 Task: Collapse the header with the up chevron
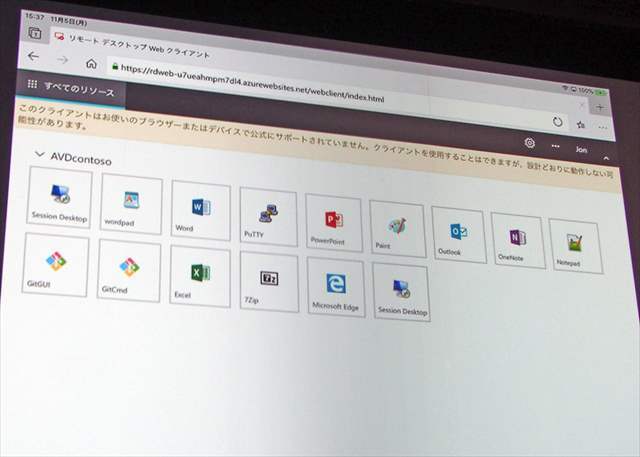tap(606, 158)
